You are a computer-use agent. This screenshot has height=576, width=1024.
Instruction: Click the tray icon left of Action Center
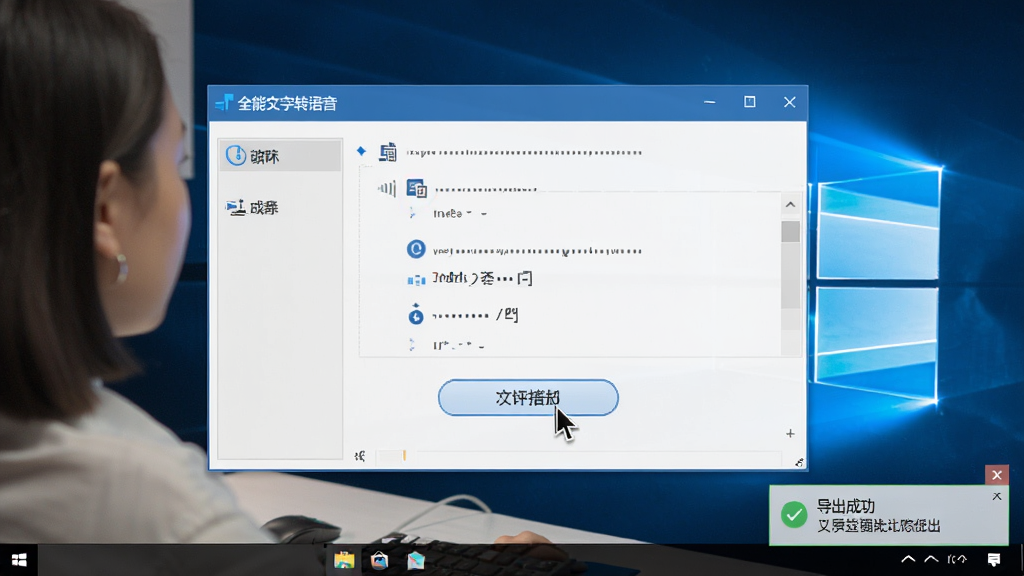click(957, 559)
